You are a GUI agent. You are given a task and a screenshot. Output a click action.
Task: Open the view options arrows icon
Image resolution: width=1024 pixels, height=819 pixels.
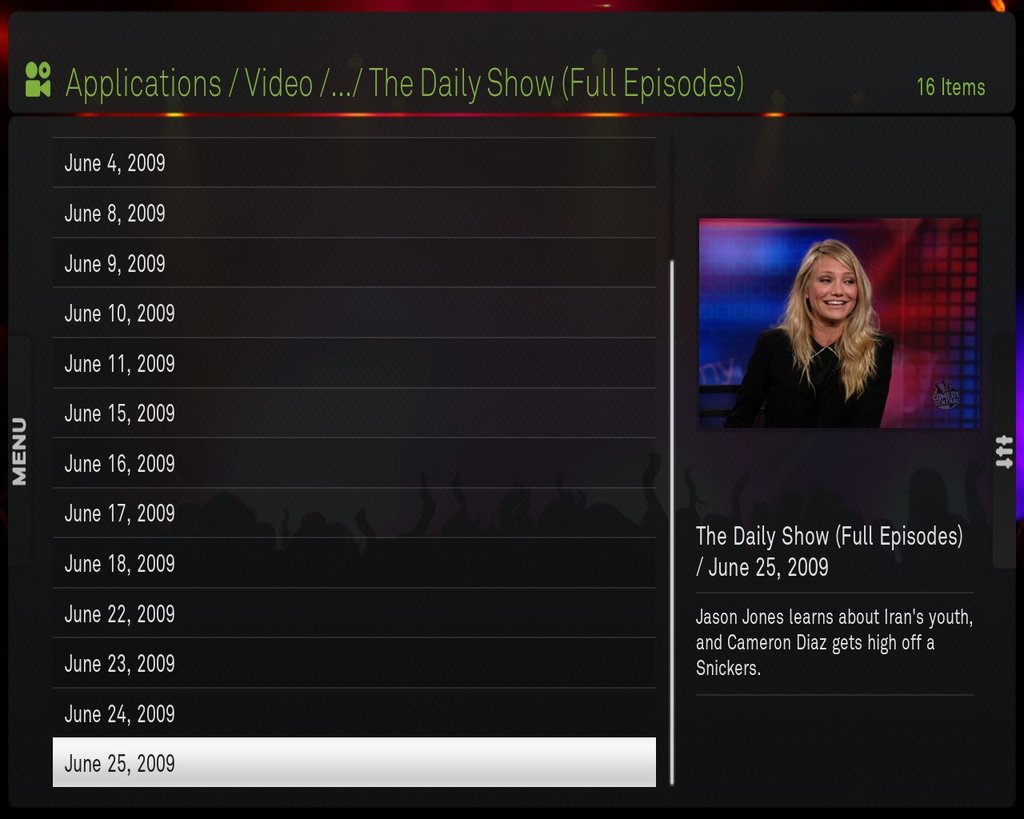(1004, 452)
